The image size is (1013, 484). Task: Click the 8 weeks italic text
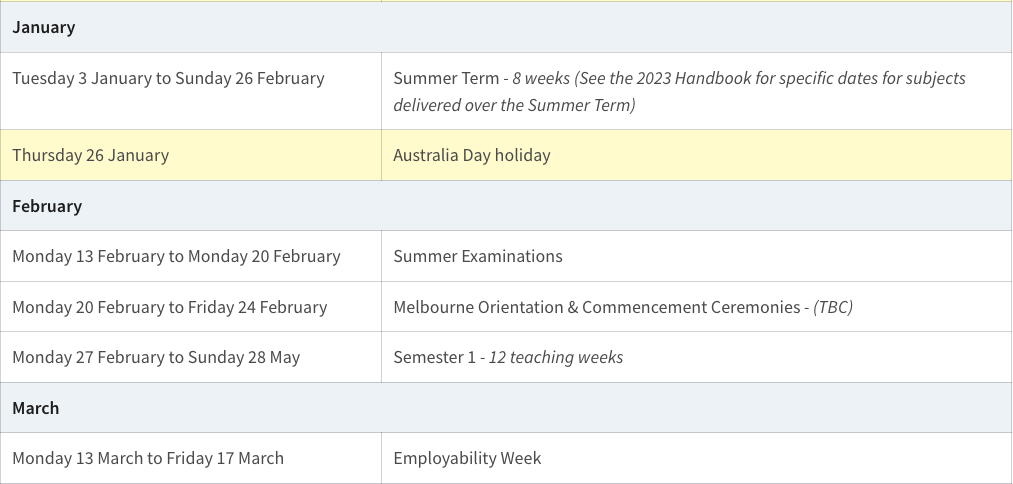pos(541,78)
